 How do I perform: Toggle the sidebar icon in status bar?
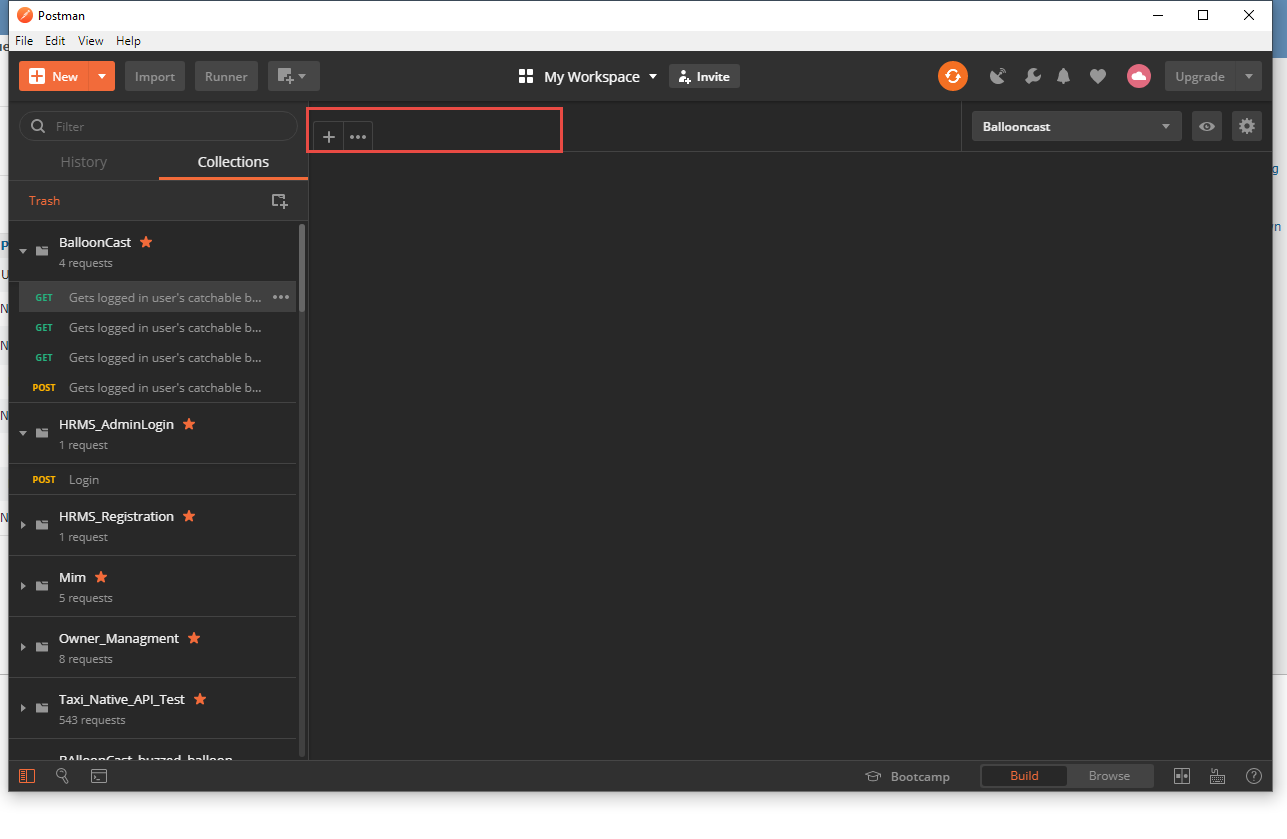pos(27,776)
